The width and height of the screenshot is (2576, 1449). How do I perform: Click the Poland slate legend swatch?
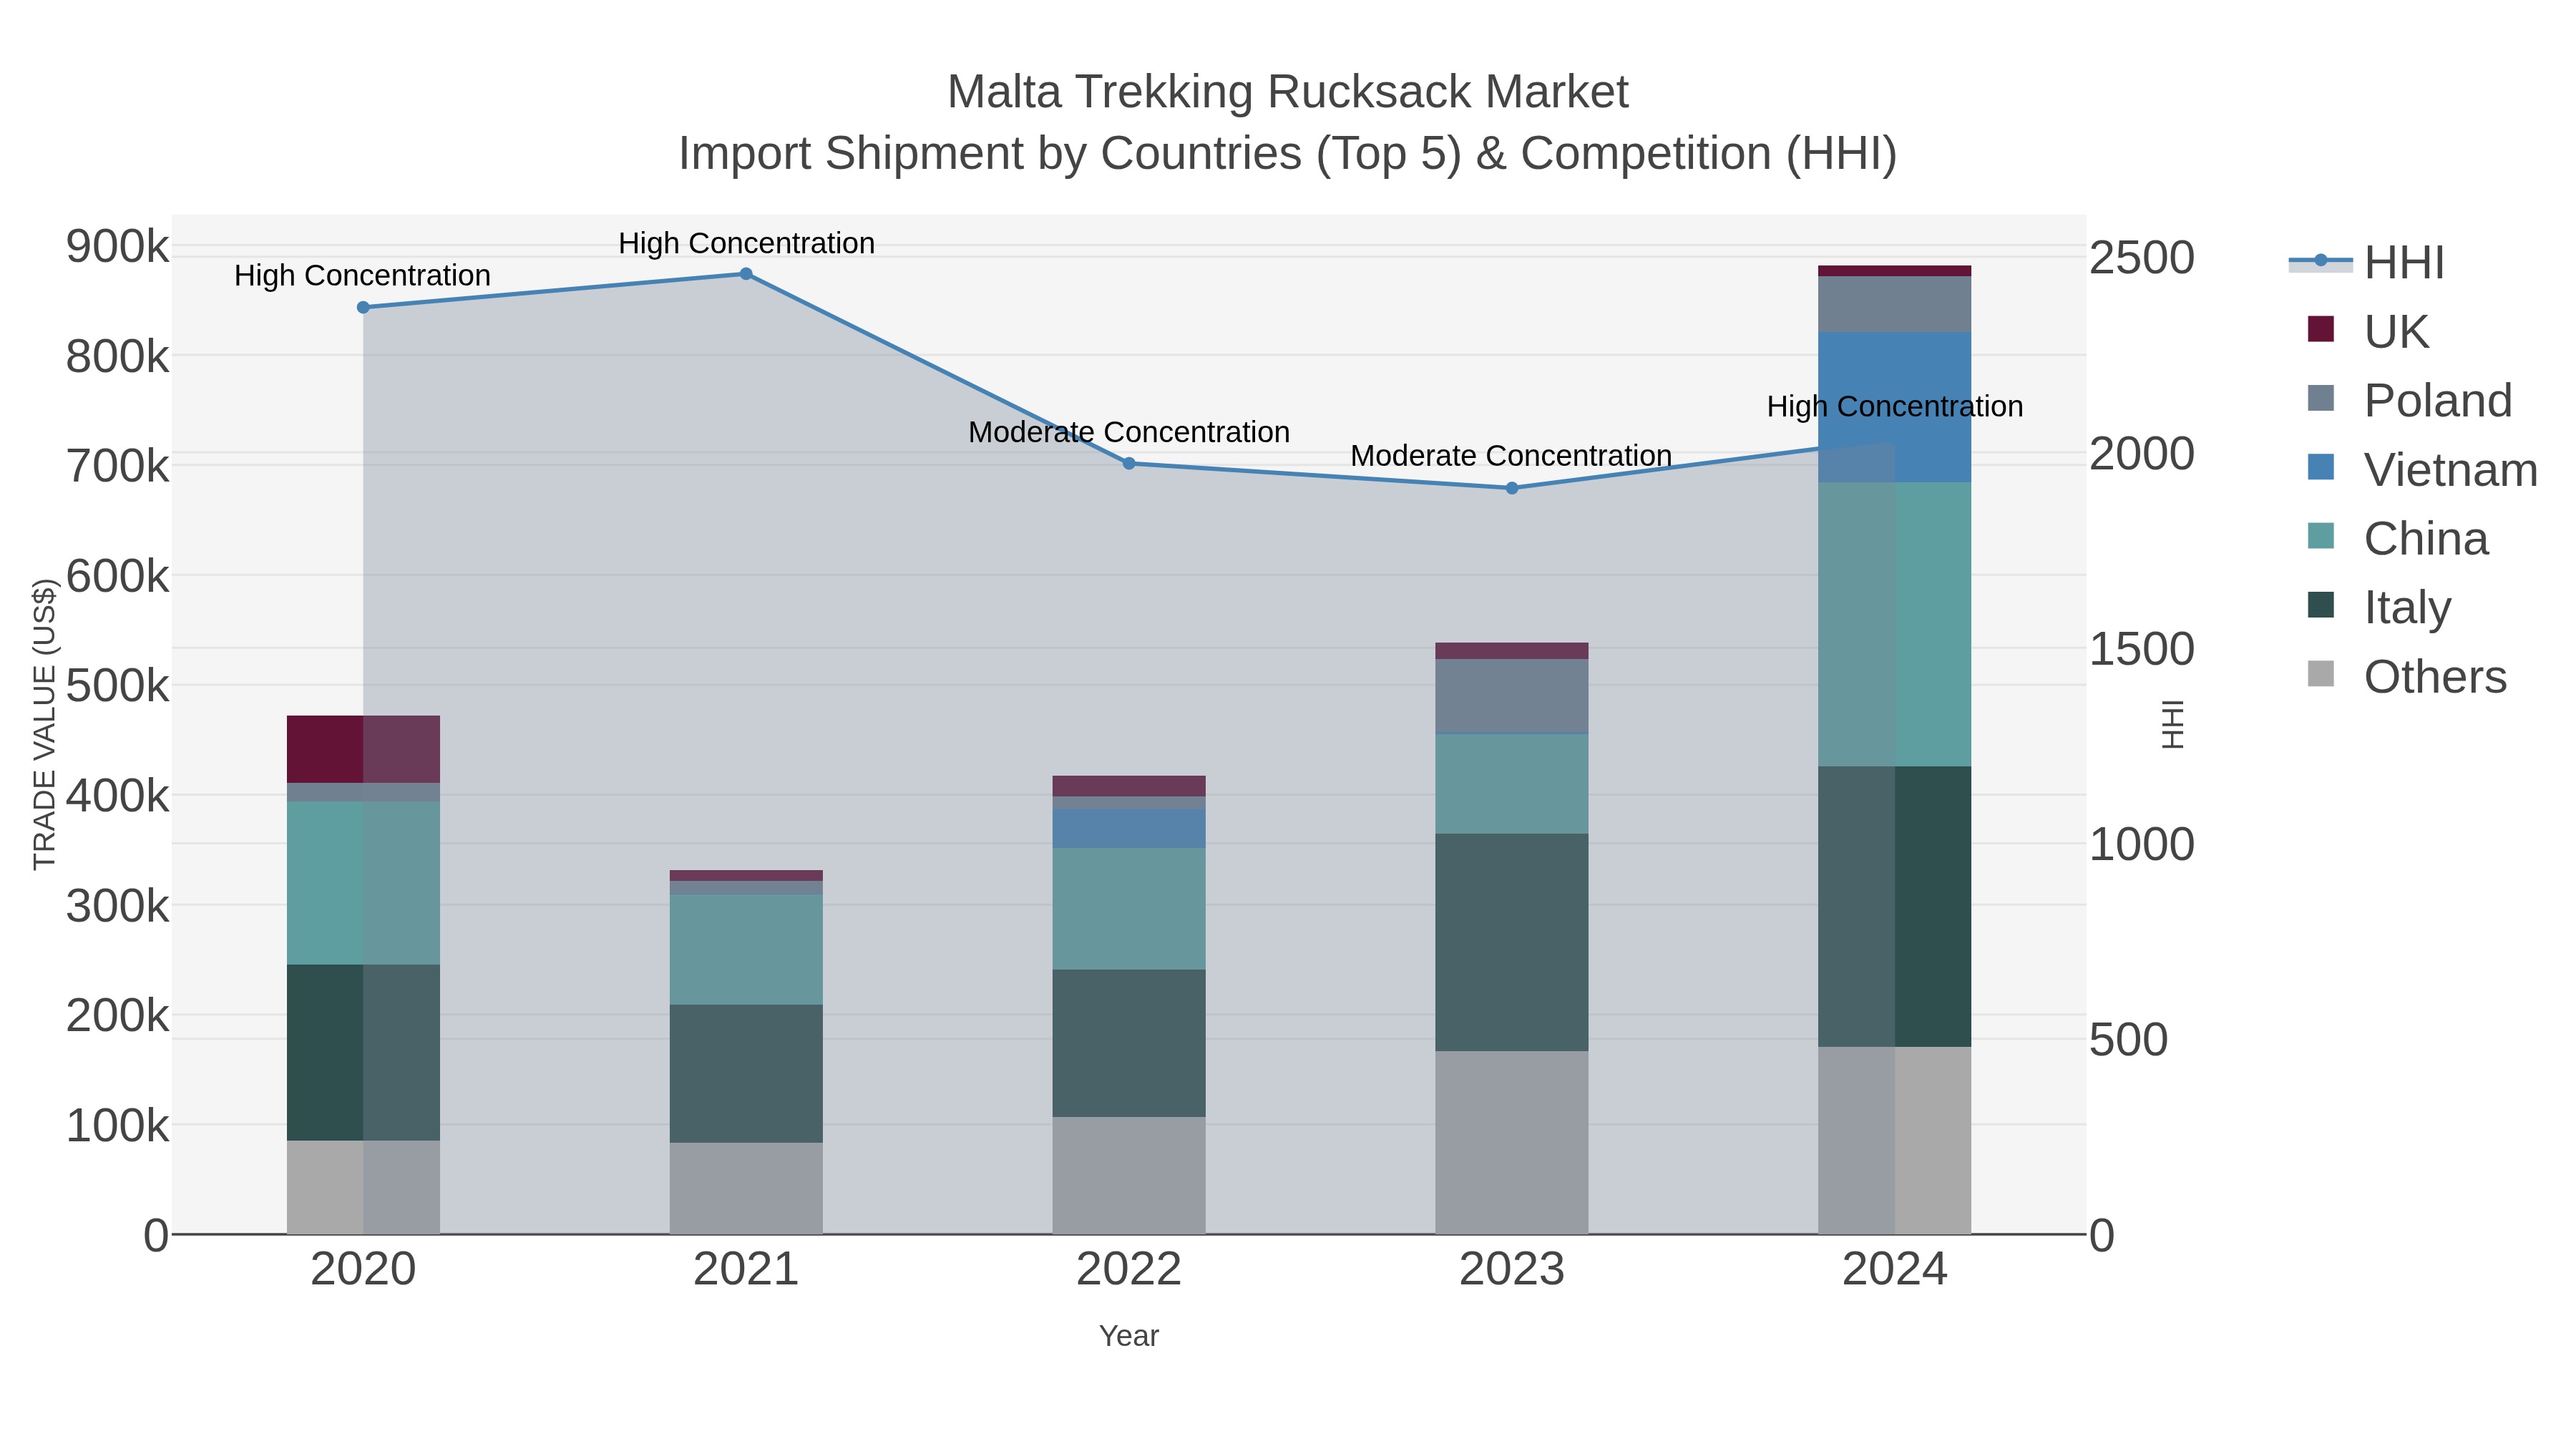coord(2321,398)
